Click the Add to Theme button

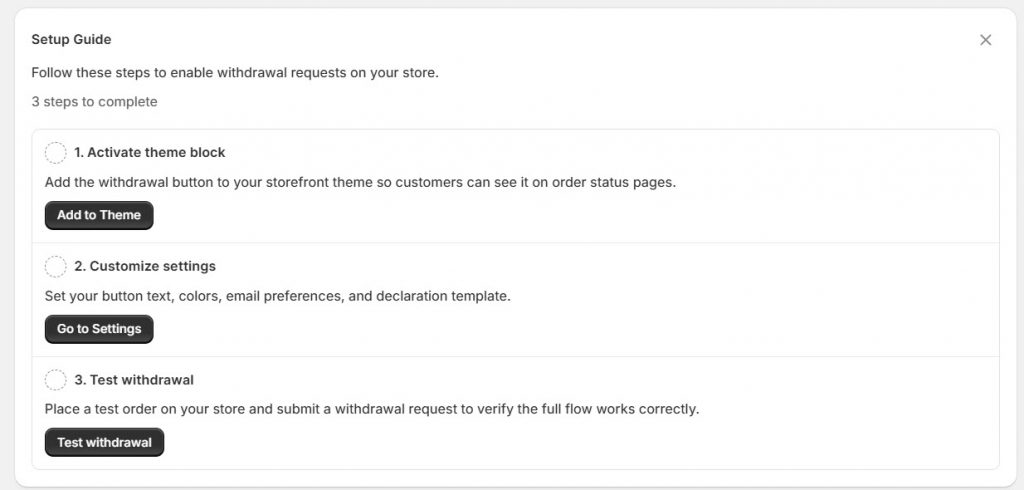tap(99, 215)
